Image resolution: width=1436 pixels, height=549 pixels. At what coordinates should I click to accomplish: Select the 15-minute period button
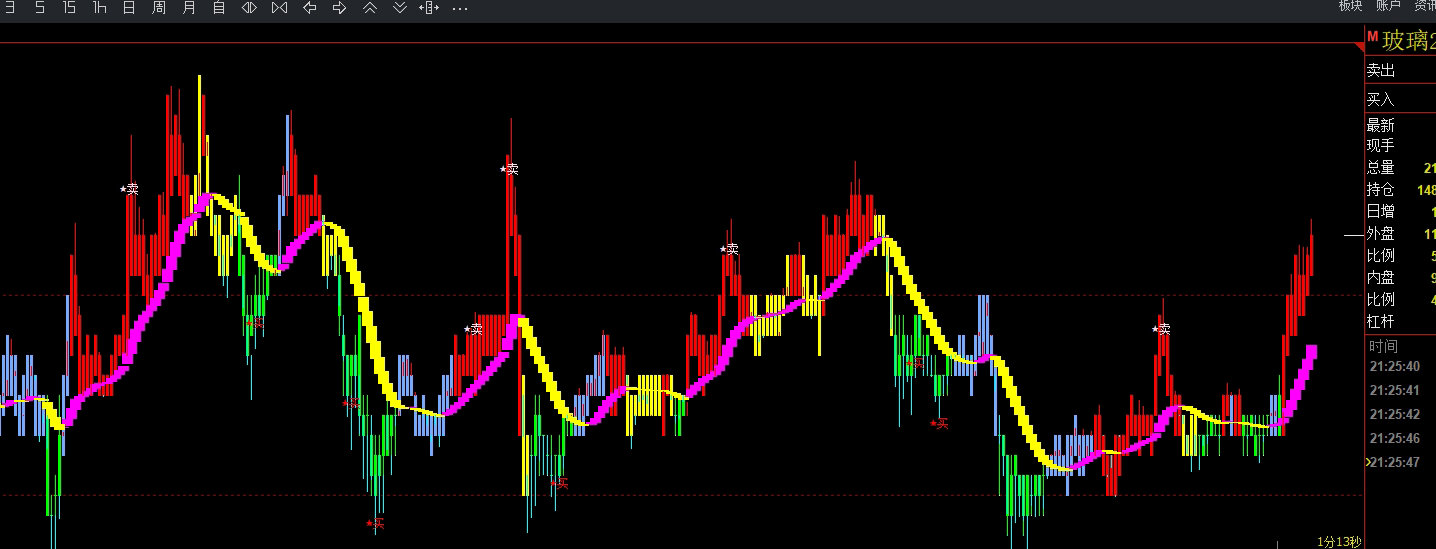69,8
